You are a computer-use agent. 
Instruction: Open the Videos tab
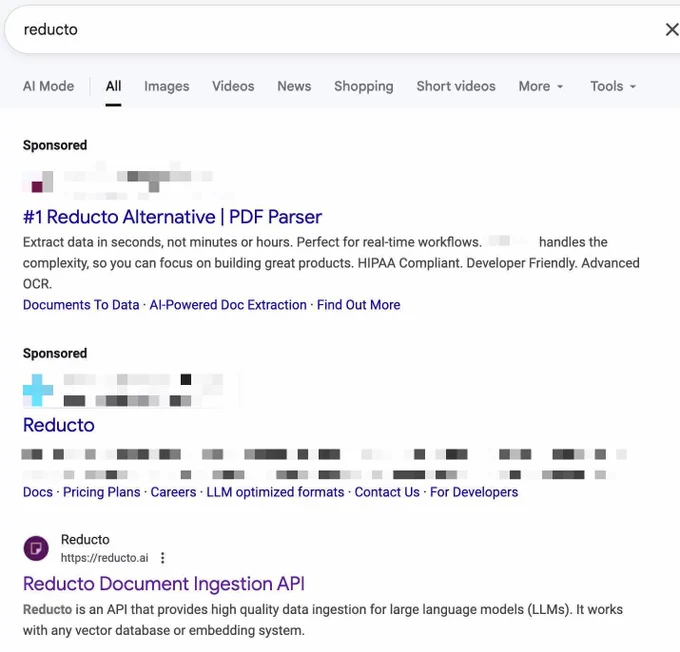pos(233,86)
